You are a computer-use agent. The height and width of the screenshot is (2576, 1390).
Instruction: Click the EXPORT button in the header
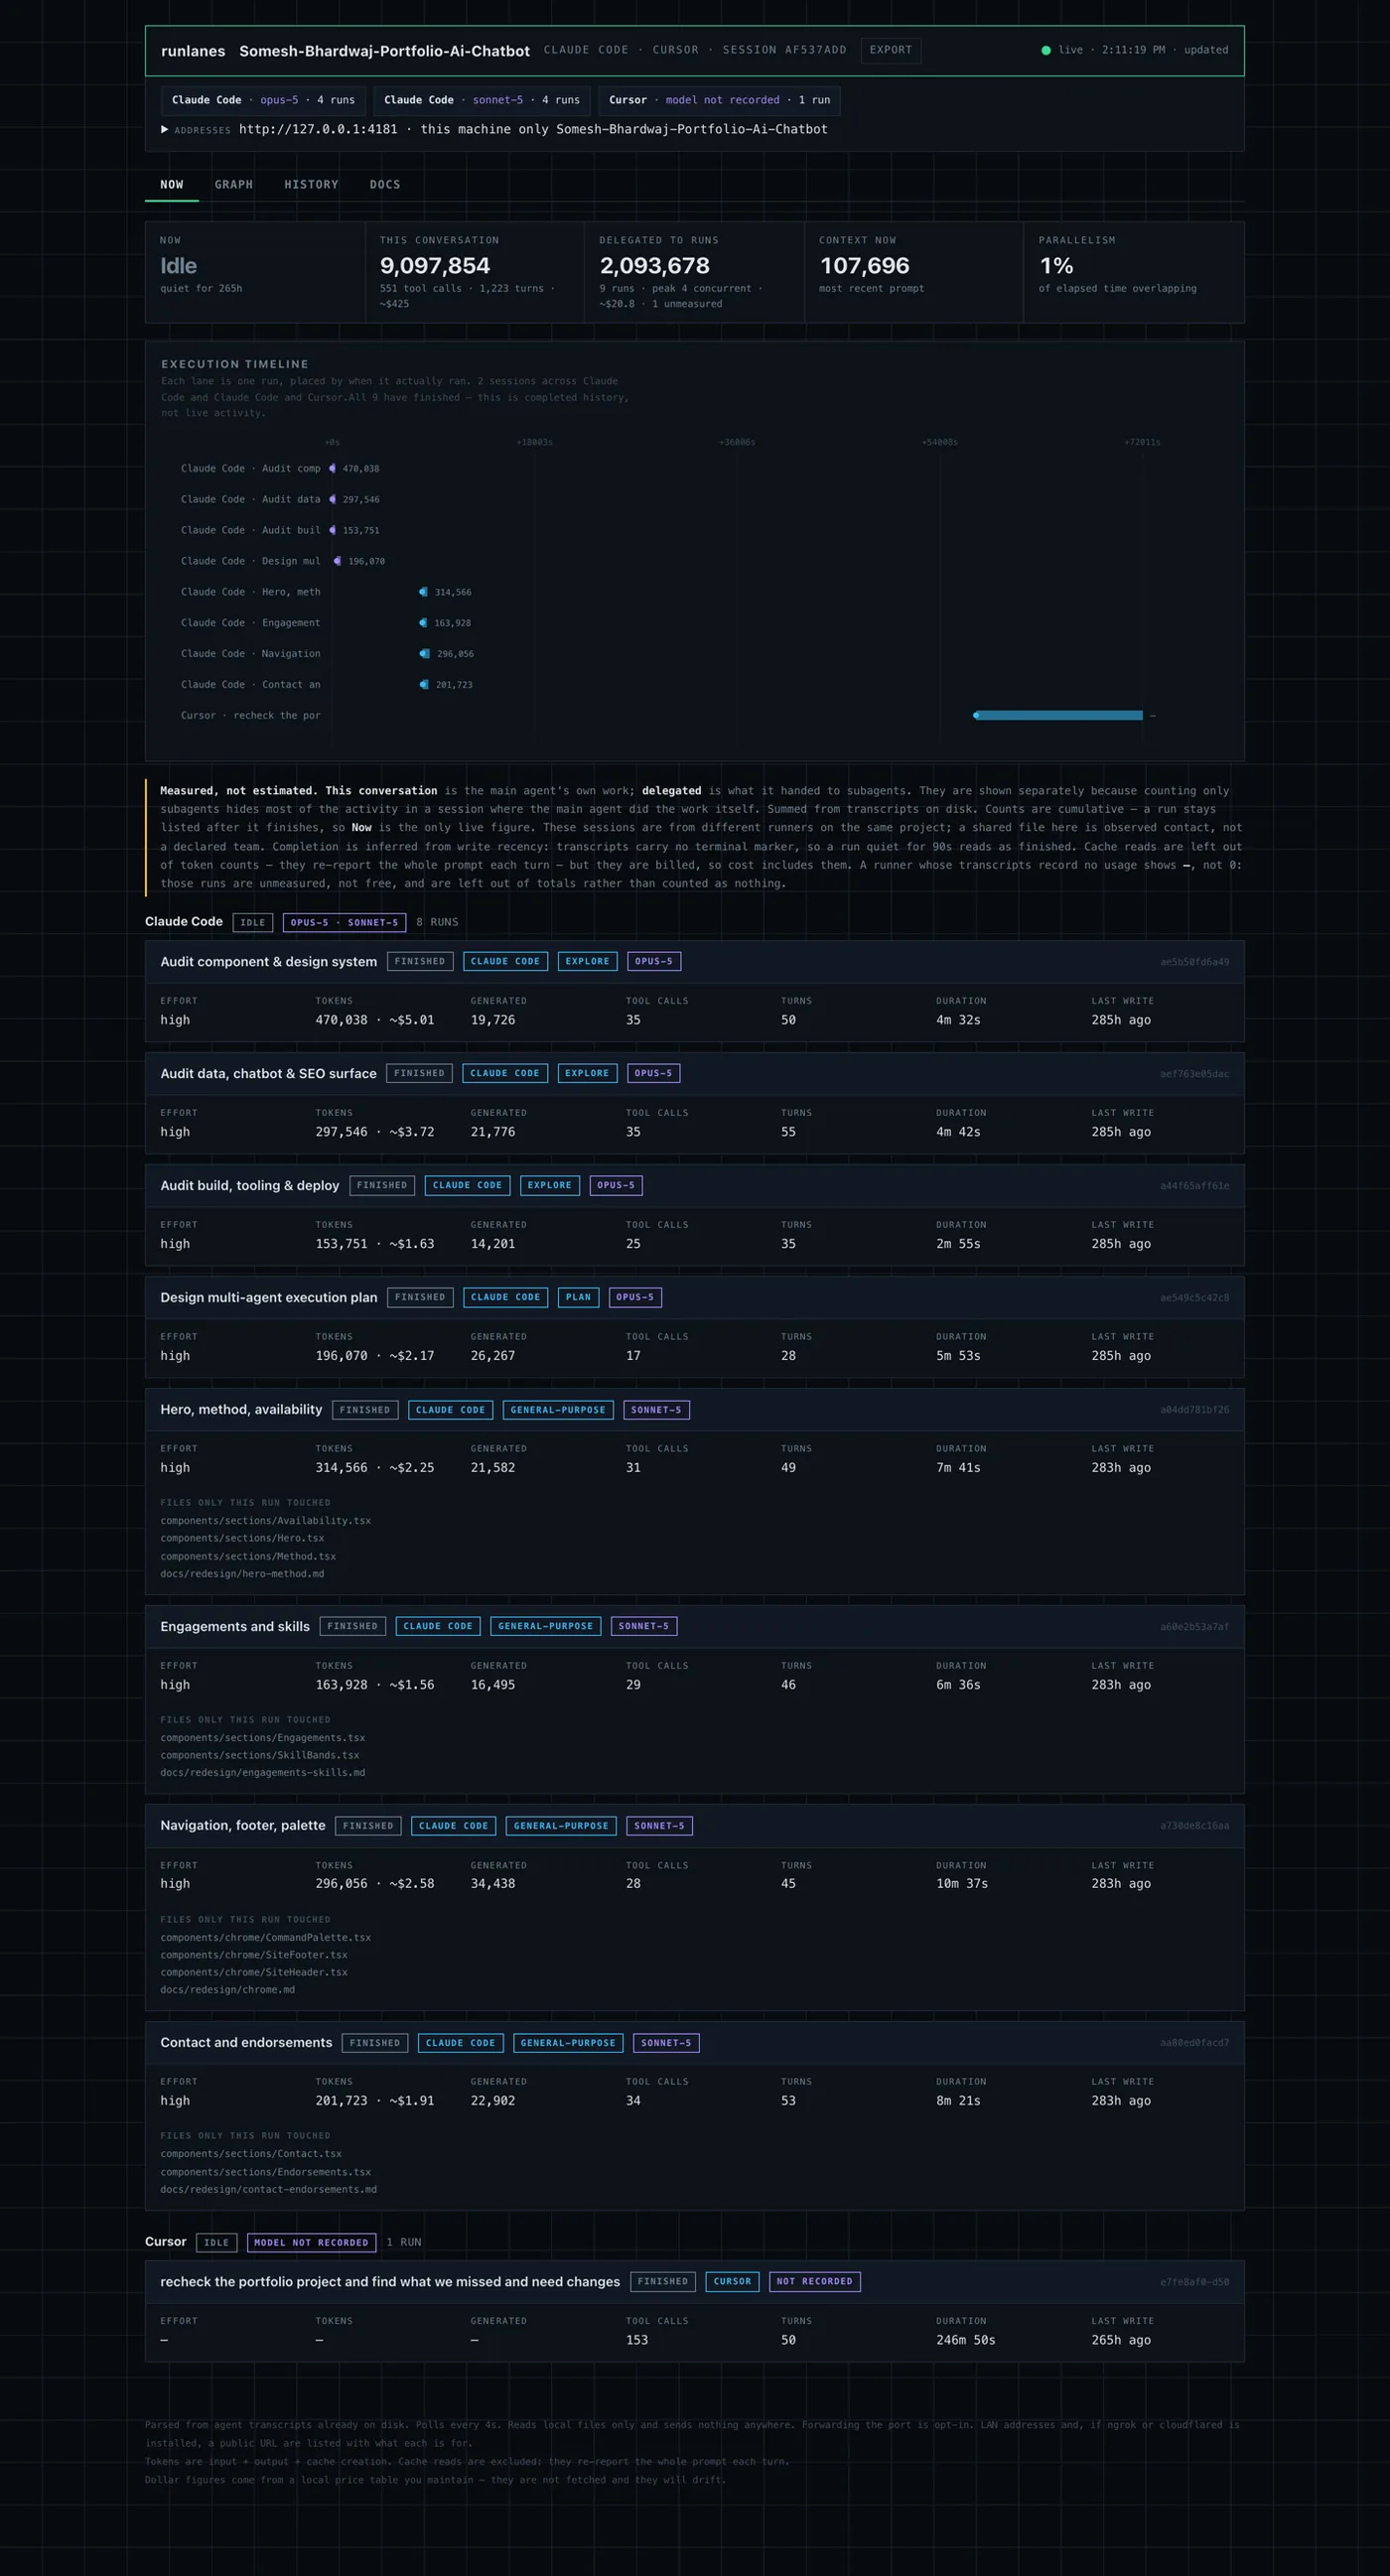[890, 50]
